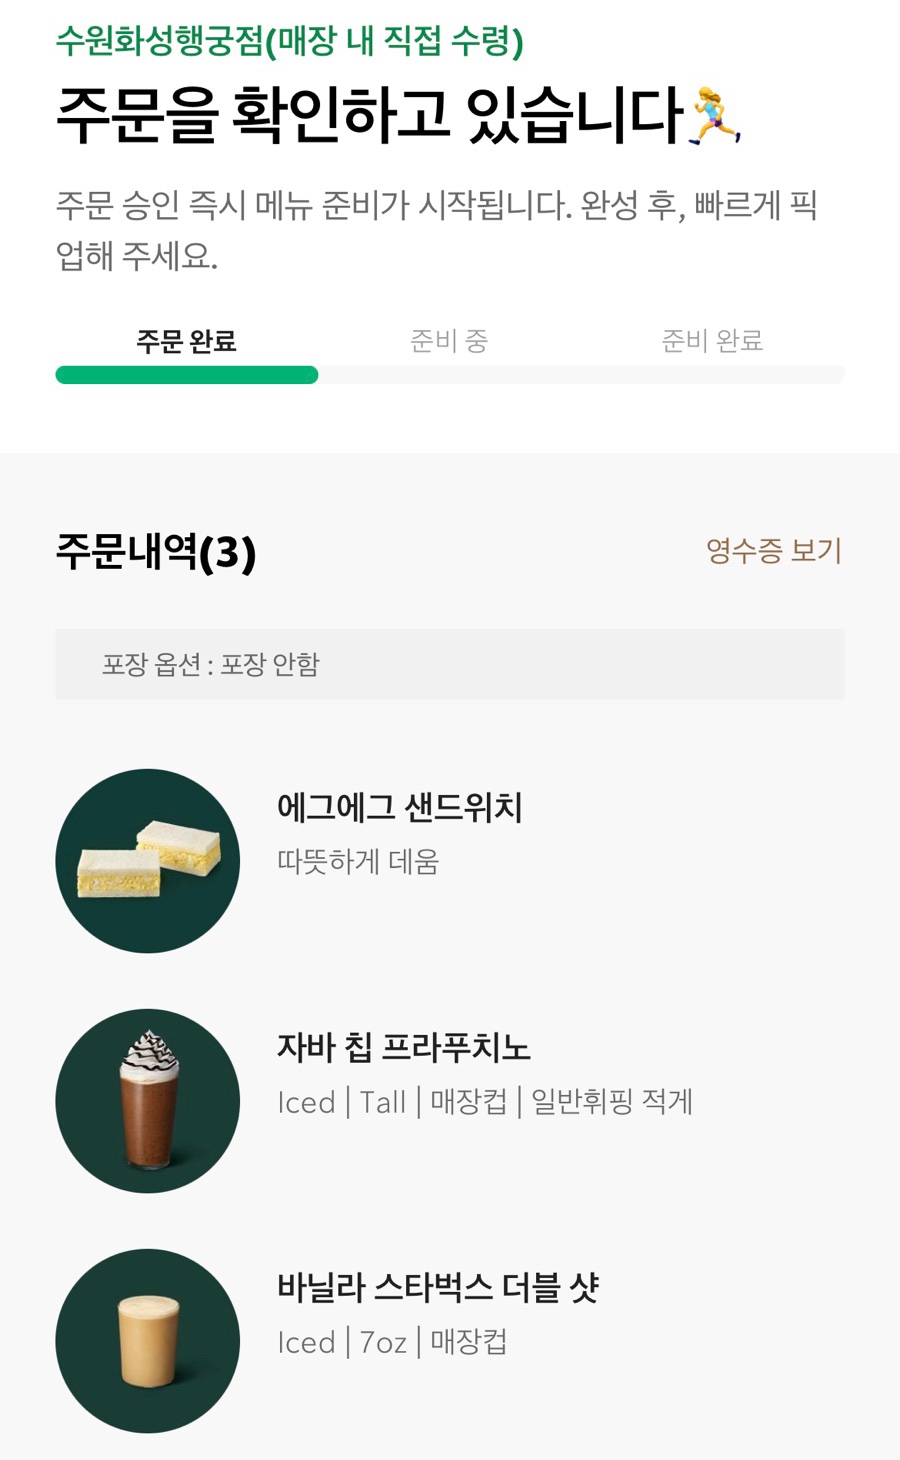Tap the 바닐라 스타벅스 더블 샷 item name
The height and width of the screenshot is (1460, 900).
tap(438, 1288)
